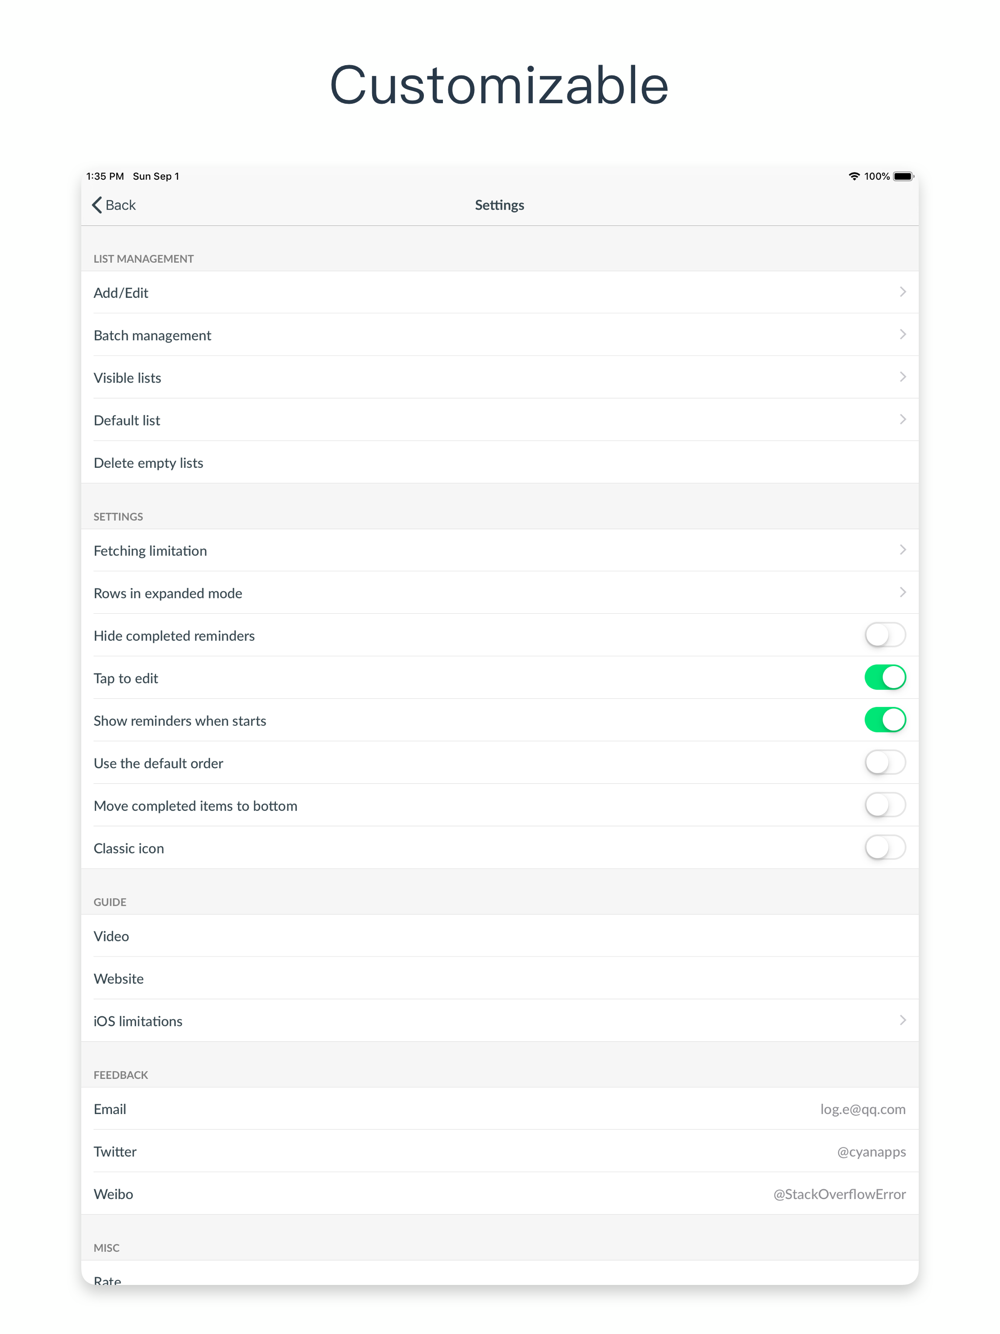Expand Visible lists chevron
1000x1334 pixels.
coord(902,377)
